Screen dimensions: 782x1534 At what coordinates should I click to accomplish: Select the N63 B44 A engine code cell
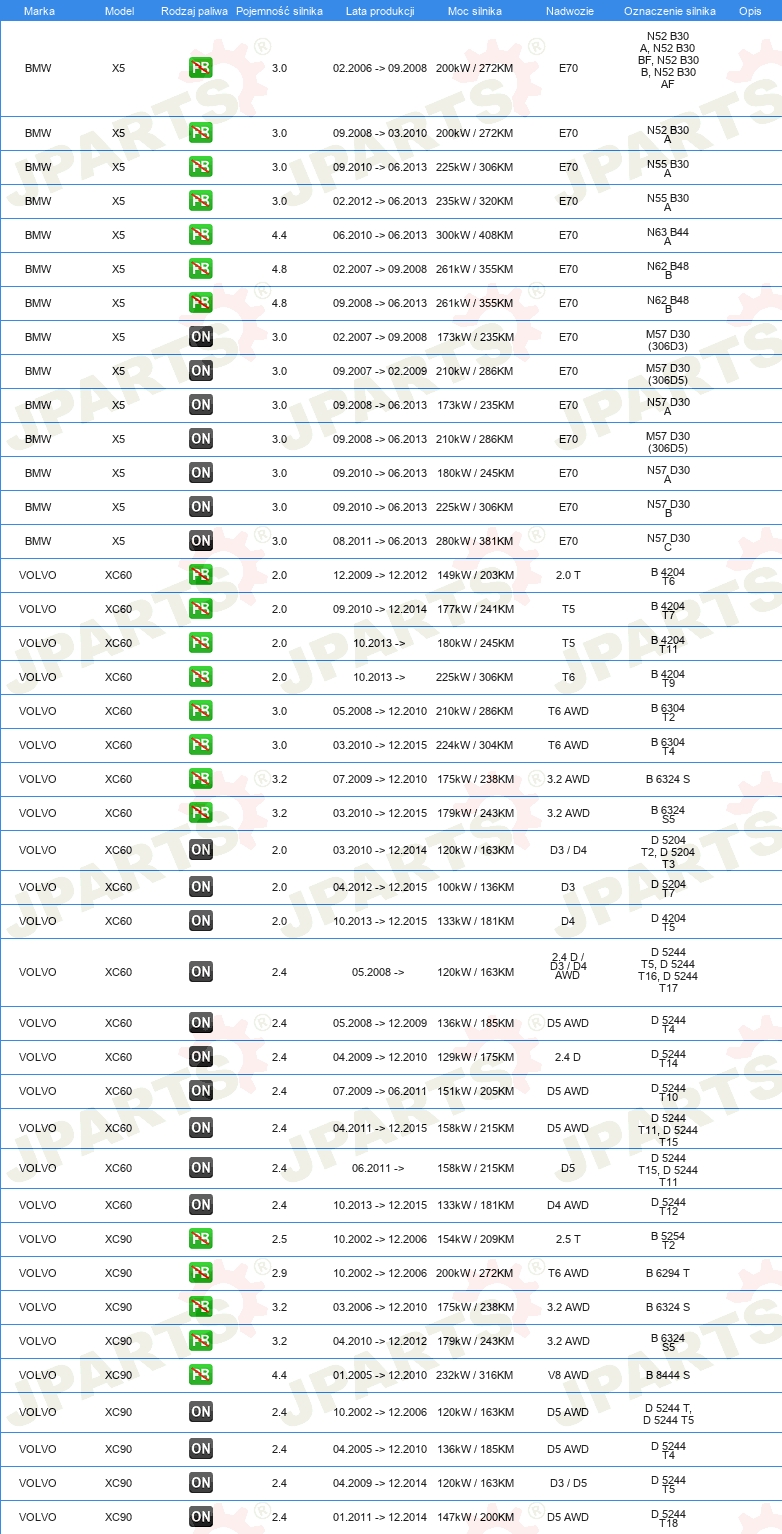pyautogui.click(x=668, y=235)
